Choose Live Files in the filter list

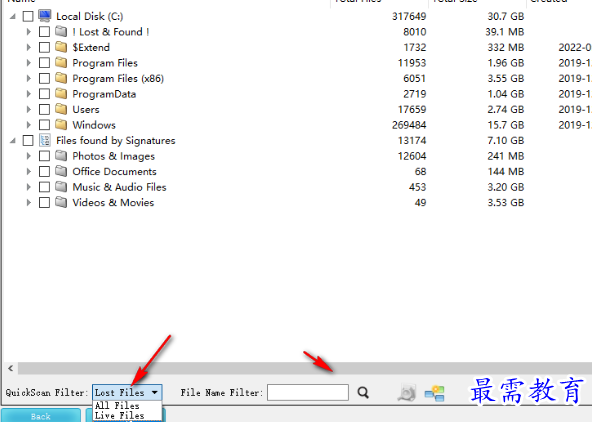pos(120,415)
